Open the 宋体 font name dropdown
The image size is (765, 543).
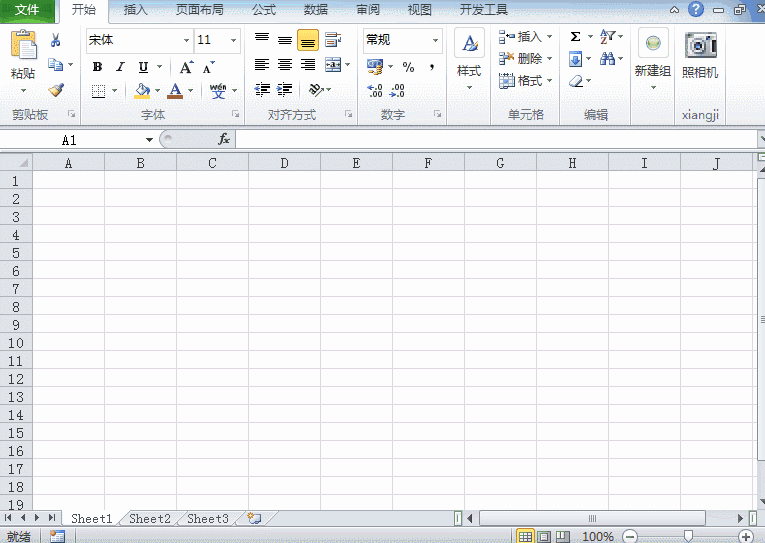[x=186, y=40]
